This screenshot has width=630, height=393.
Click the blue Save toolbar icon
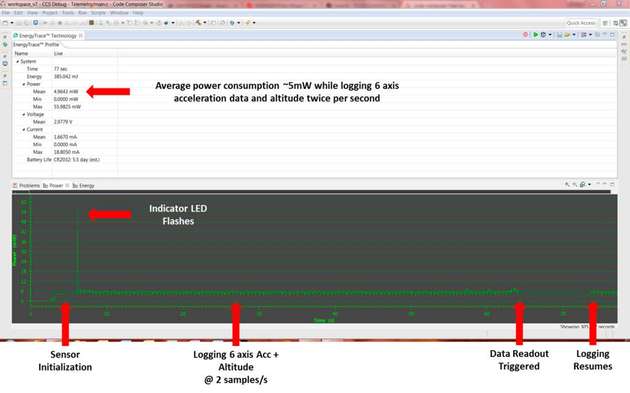click(x=36, y=23)
